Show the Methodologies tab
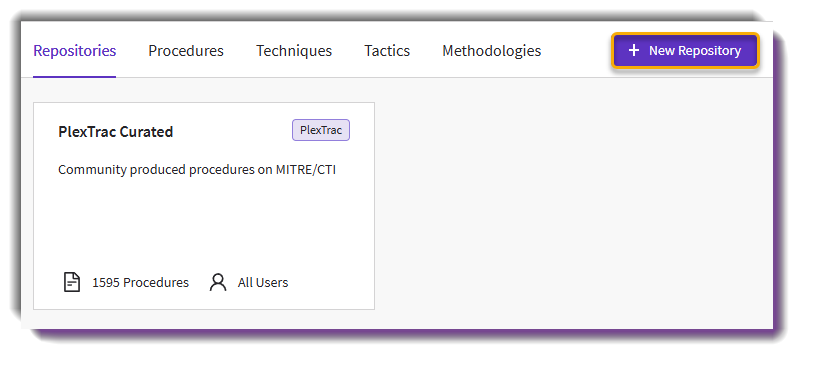Image resolution: width=815 pixels, height=371 pixels. (492, 50)
